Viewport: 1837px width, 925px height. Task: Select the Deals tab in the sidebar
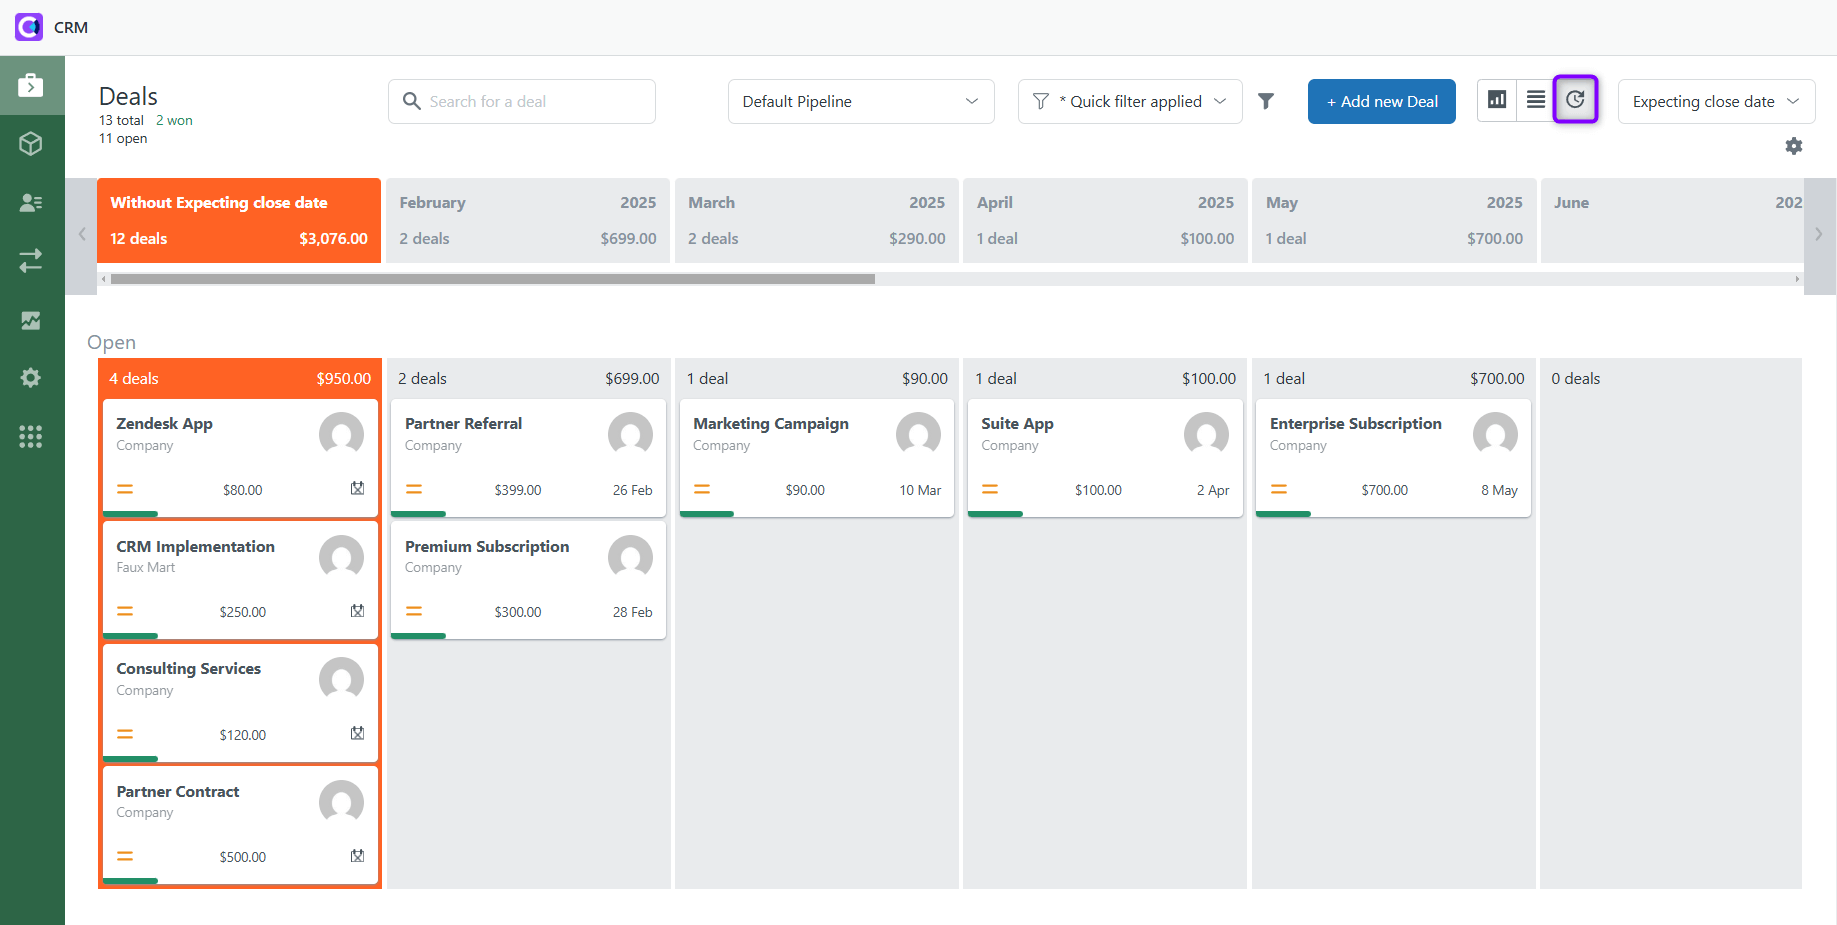[31, 85]
